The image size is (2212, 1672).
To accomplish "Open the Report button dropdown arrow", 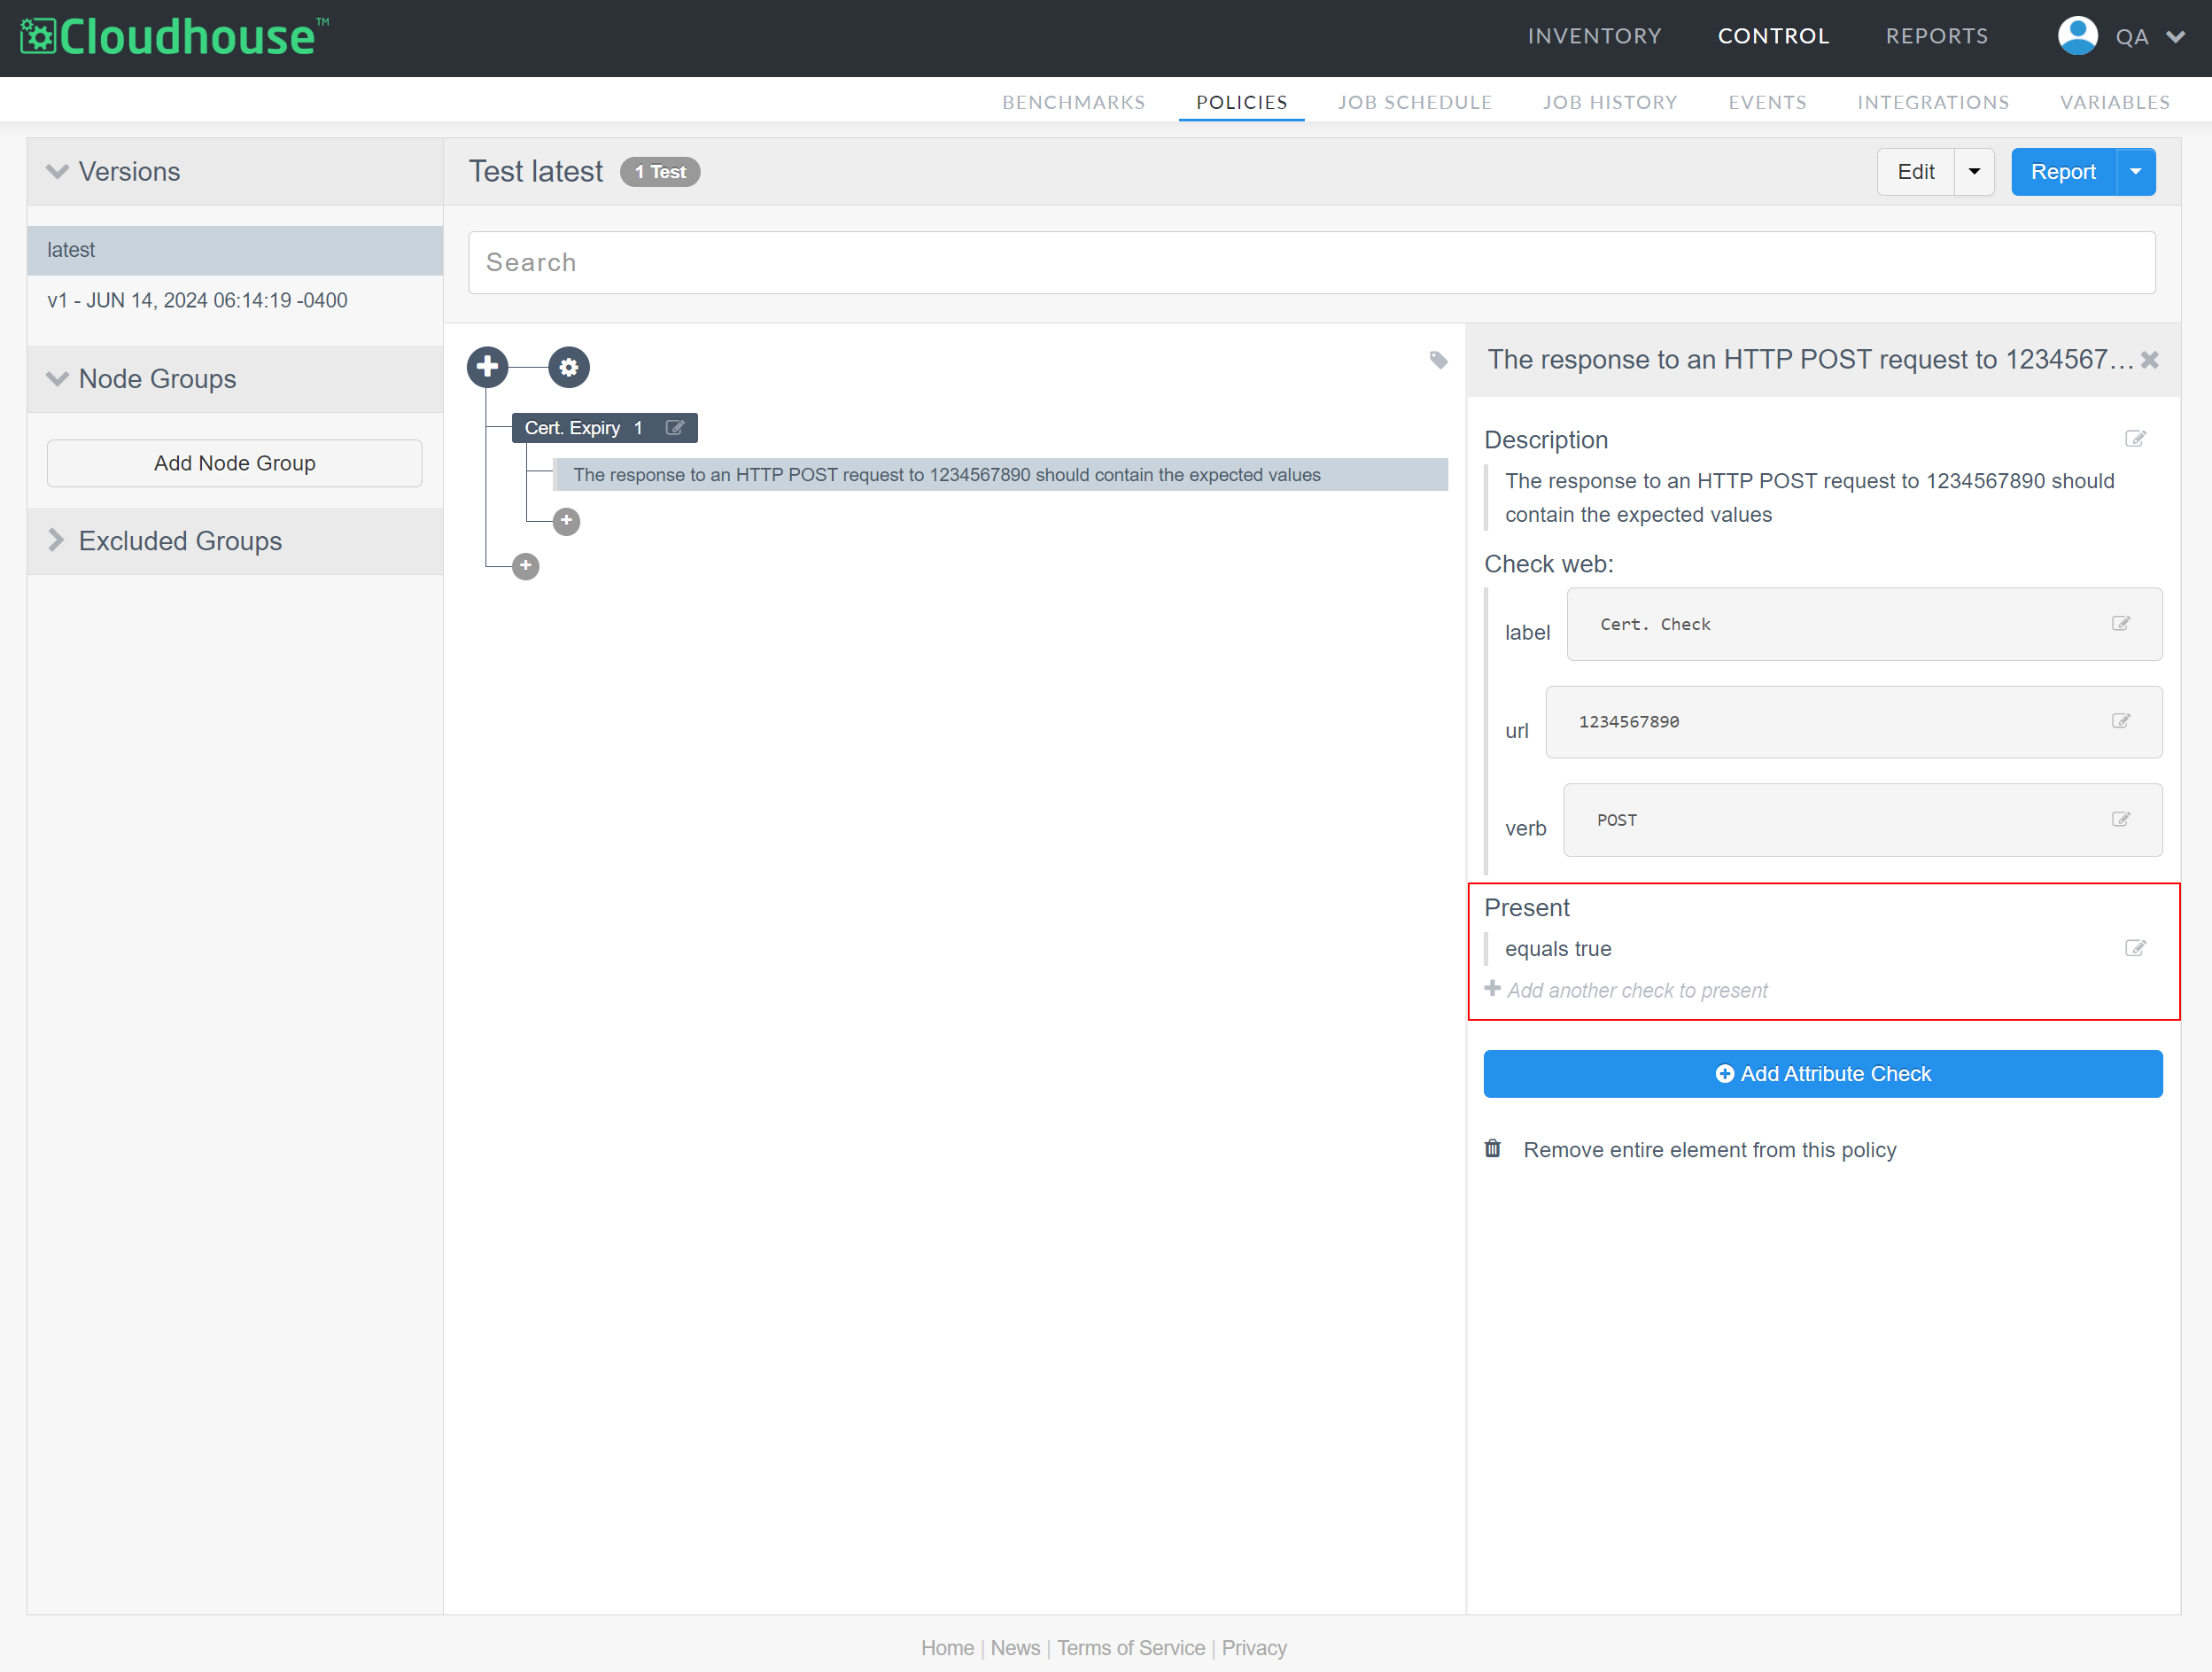I will click(x=2135, y=172).
